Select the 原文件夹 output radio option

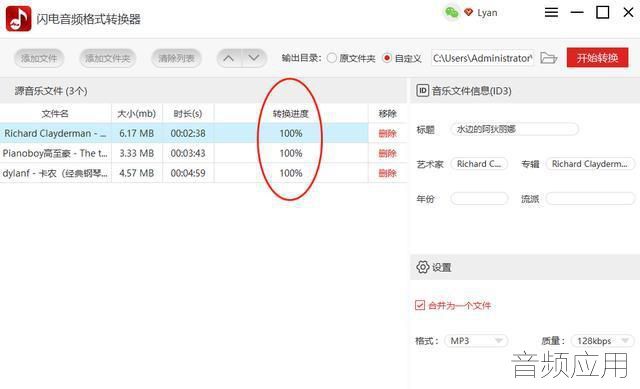click(332, 58)
